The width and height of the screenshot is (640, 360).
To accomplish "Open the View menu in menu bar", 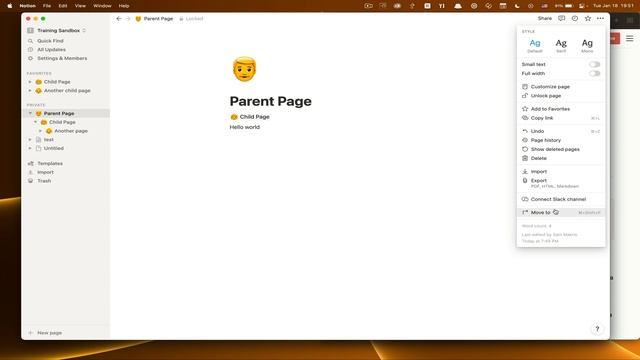I will click(80, 6).
